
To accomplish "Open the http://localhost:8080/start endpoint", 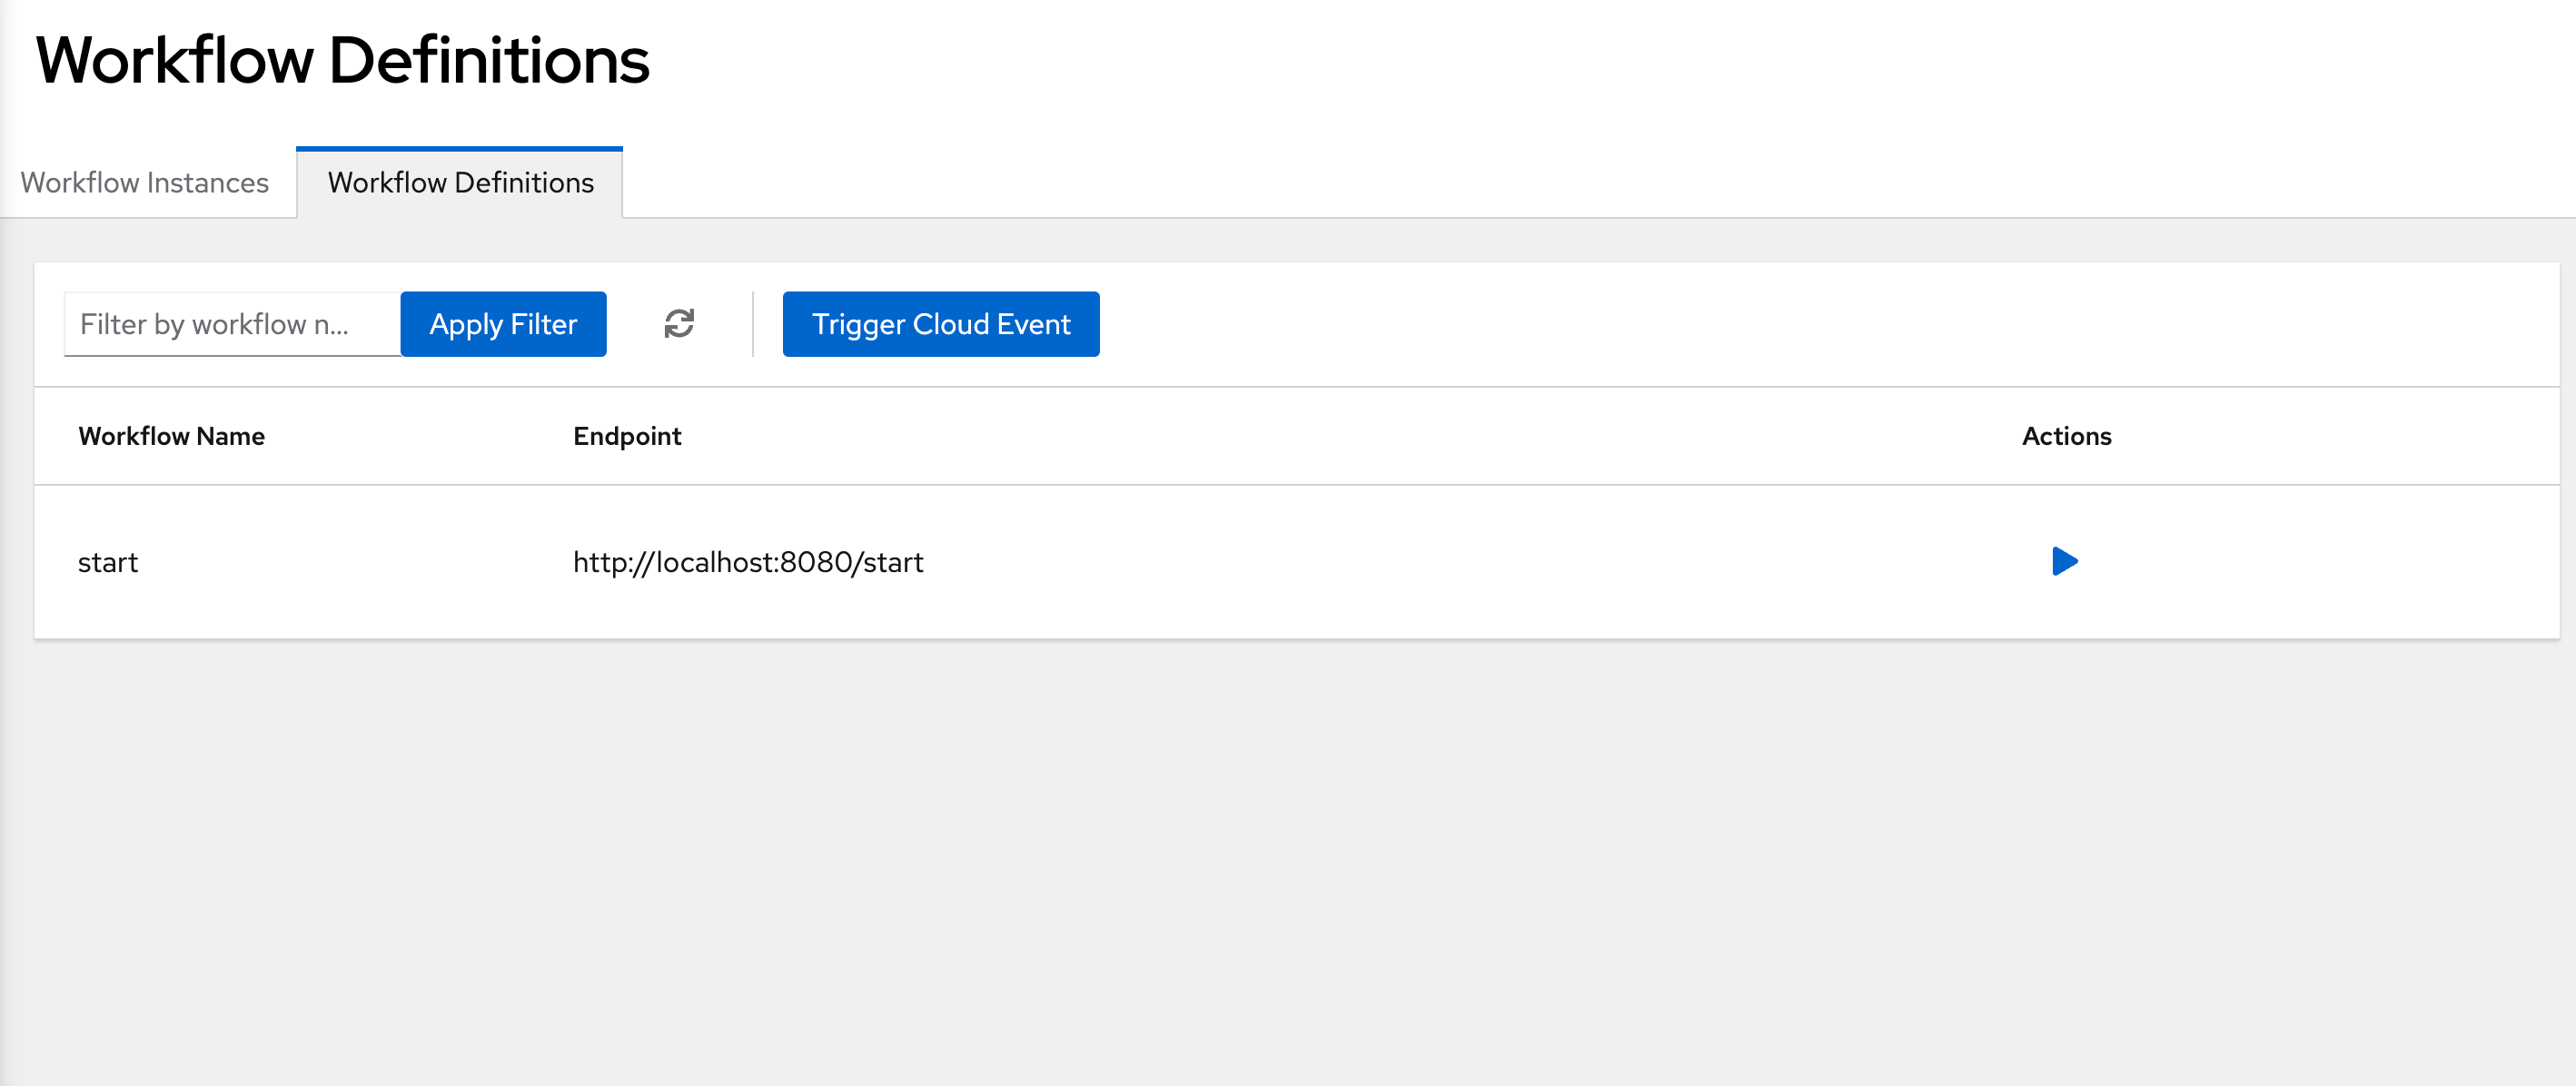I will point(749,562).
